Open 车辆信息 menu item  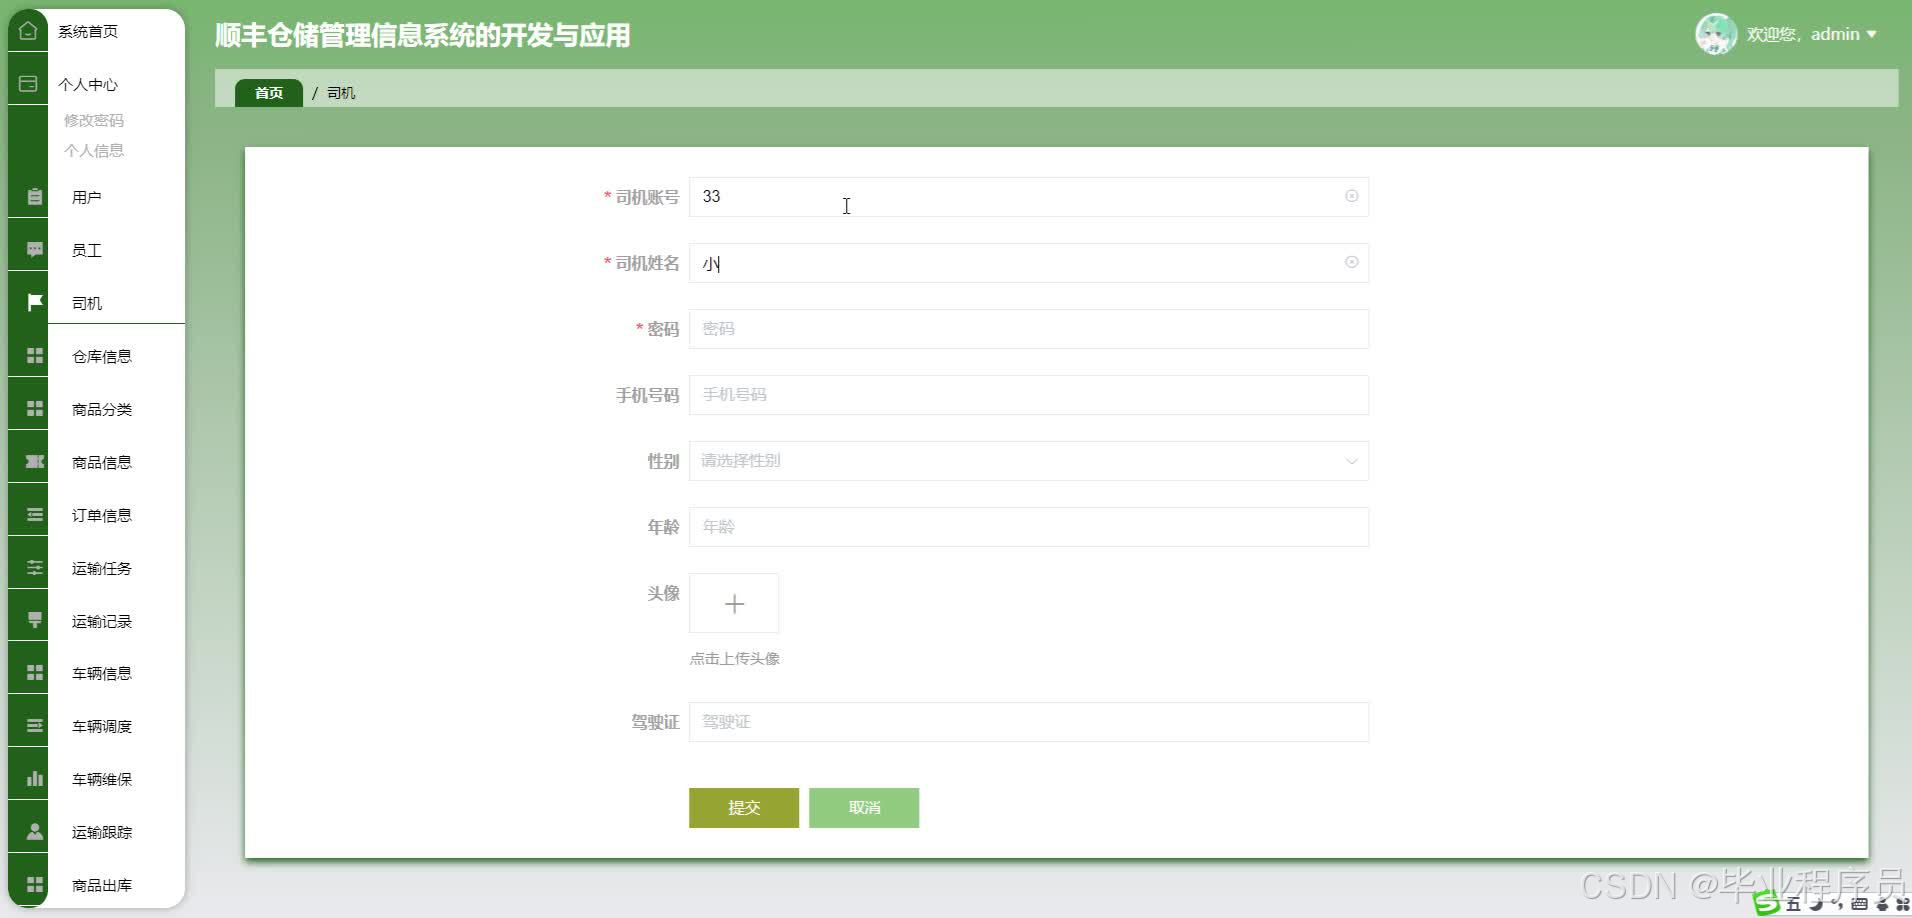102,673
